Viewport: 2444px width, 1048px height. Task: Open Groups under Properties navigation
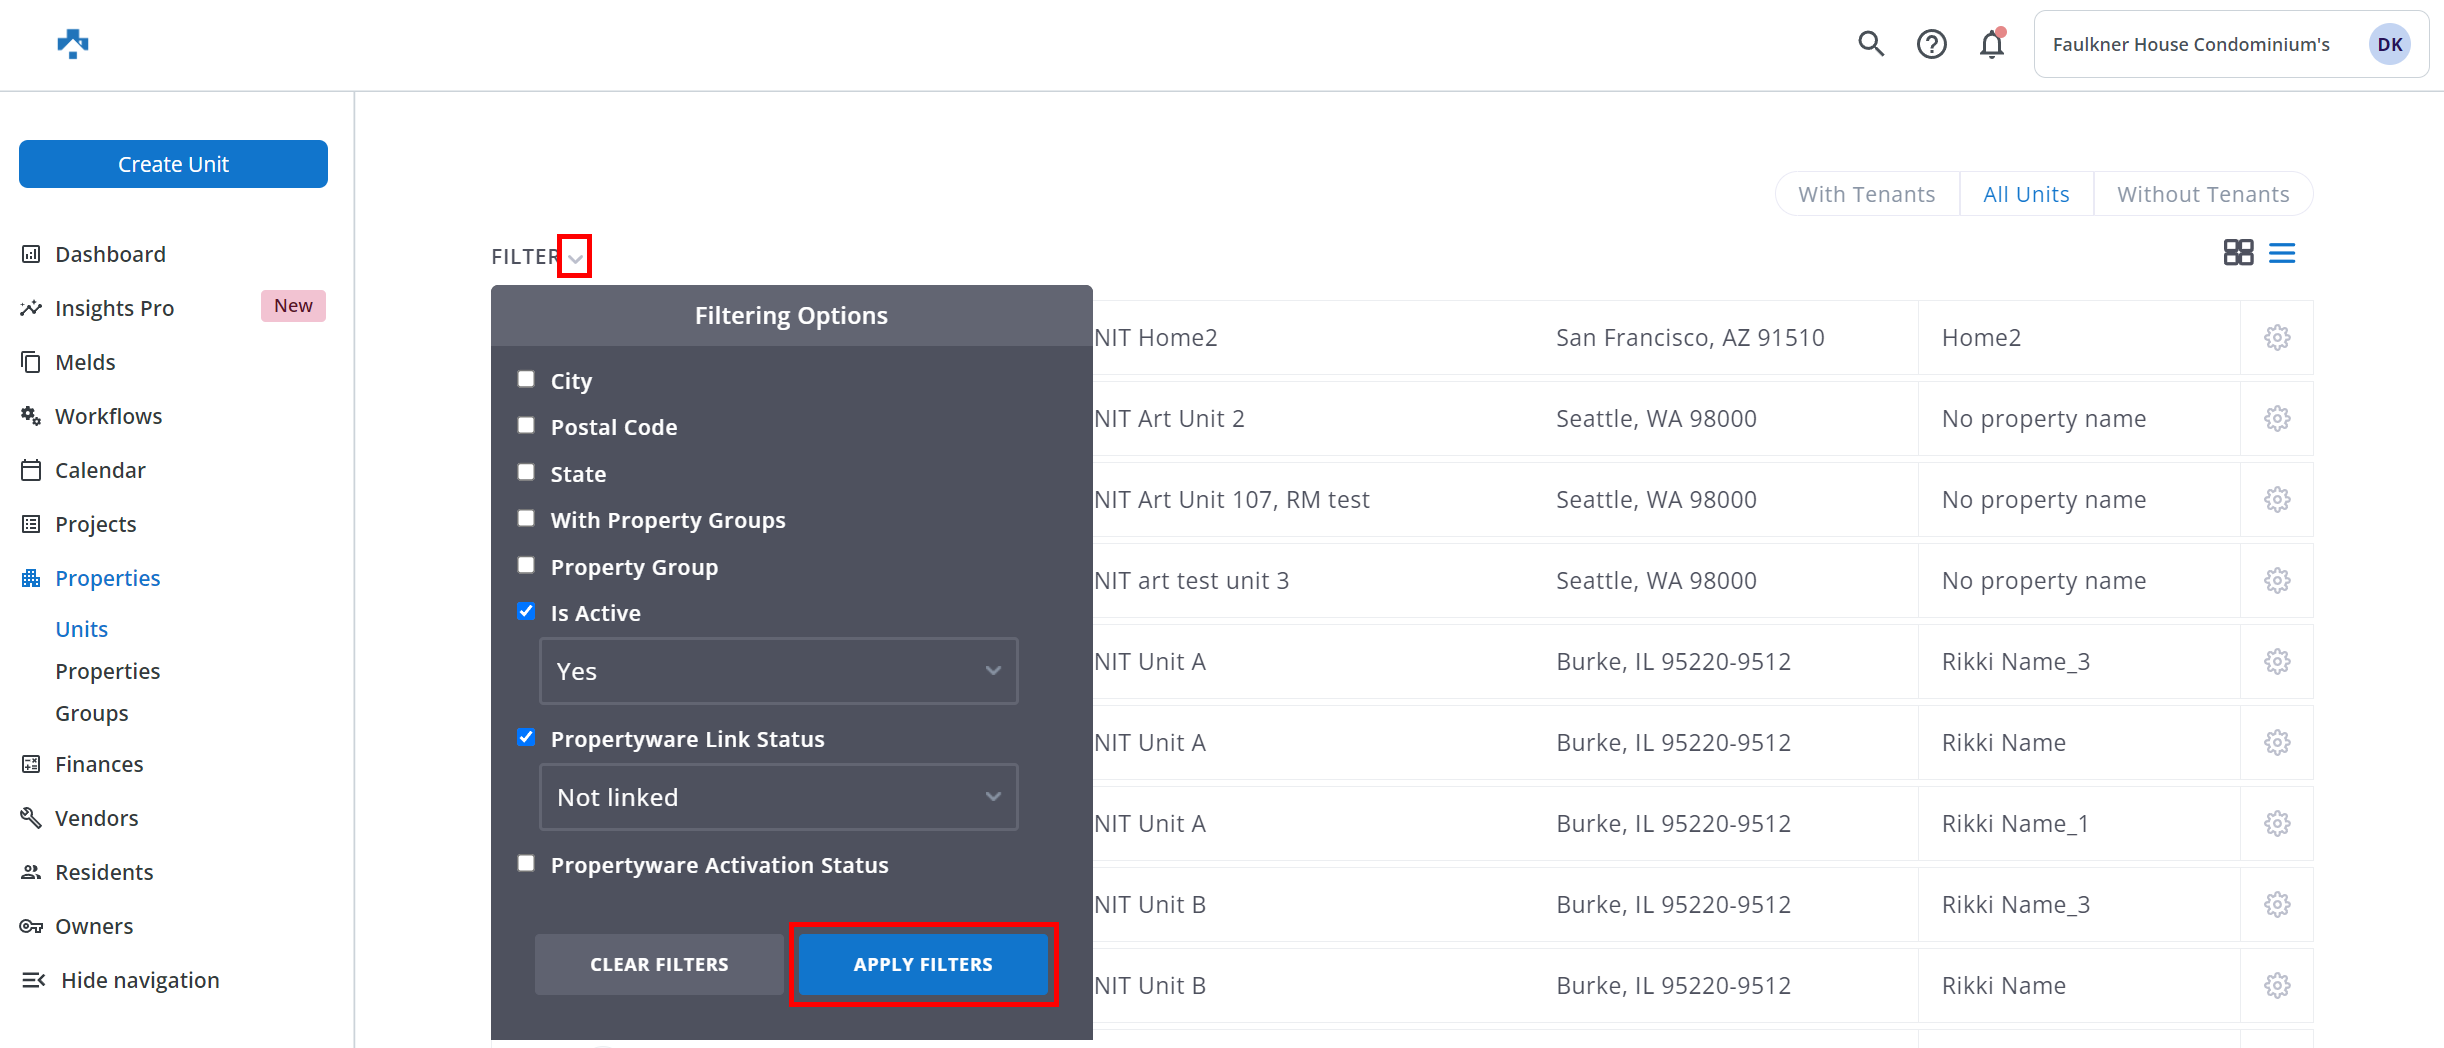point(92,713)
